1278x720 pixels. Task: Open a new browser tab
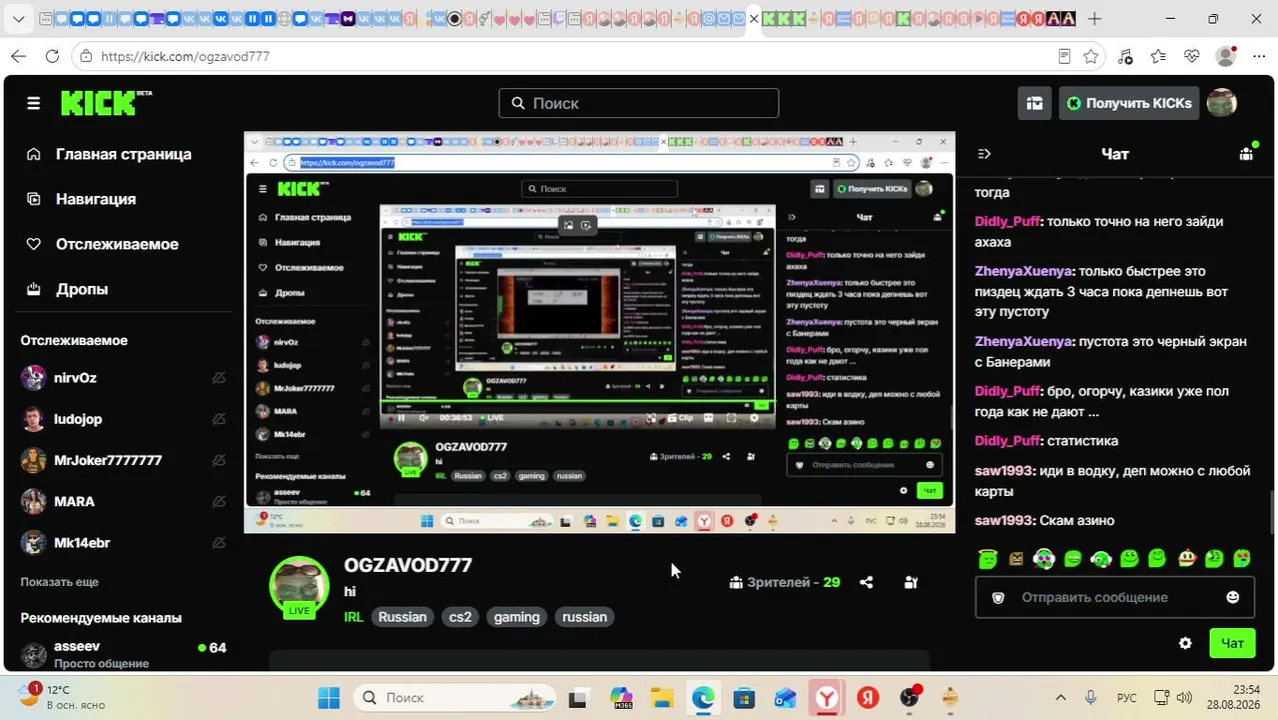pos(1094,18)
